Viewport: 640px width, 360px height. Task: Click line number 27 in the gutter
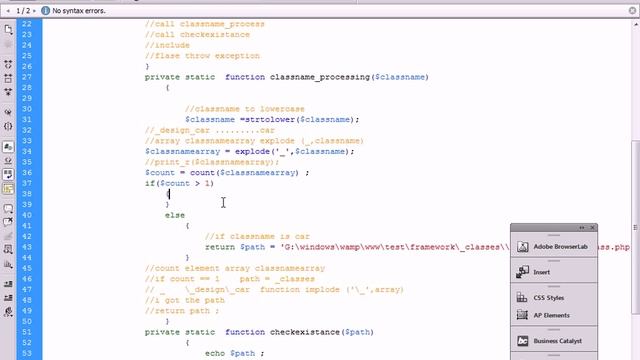tap(27, 77)
